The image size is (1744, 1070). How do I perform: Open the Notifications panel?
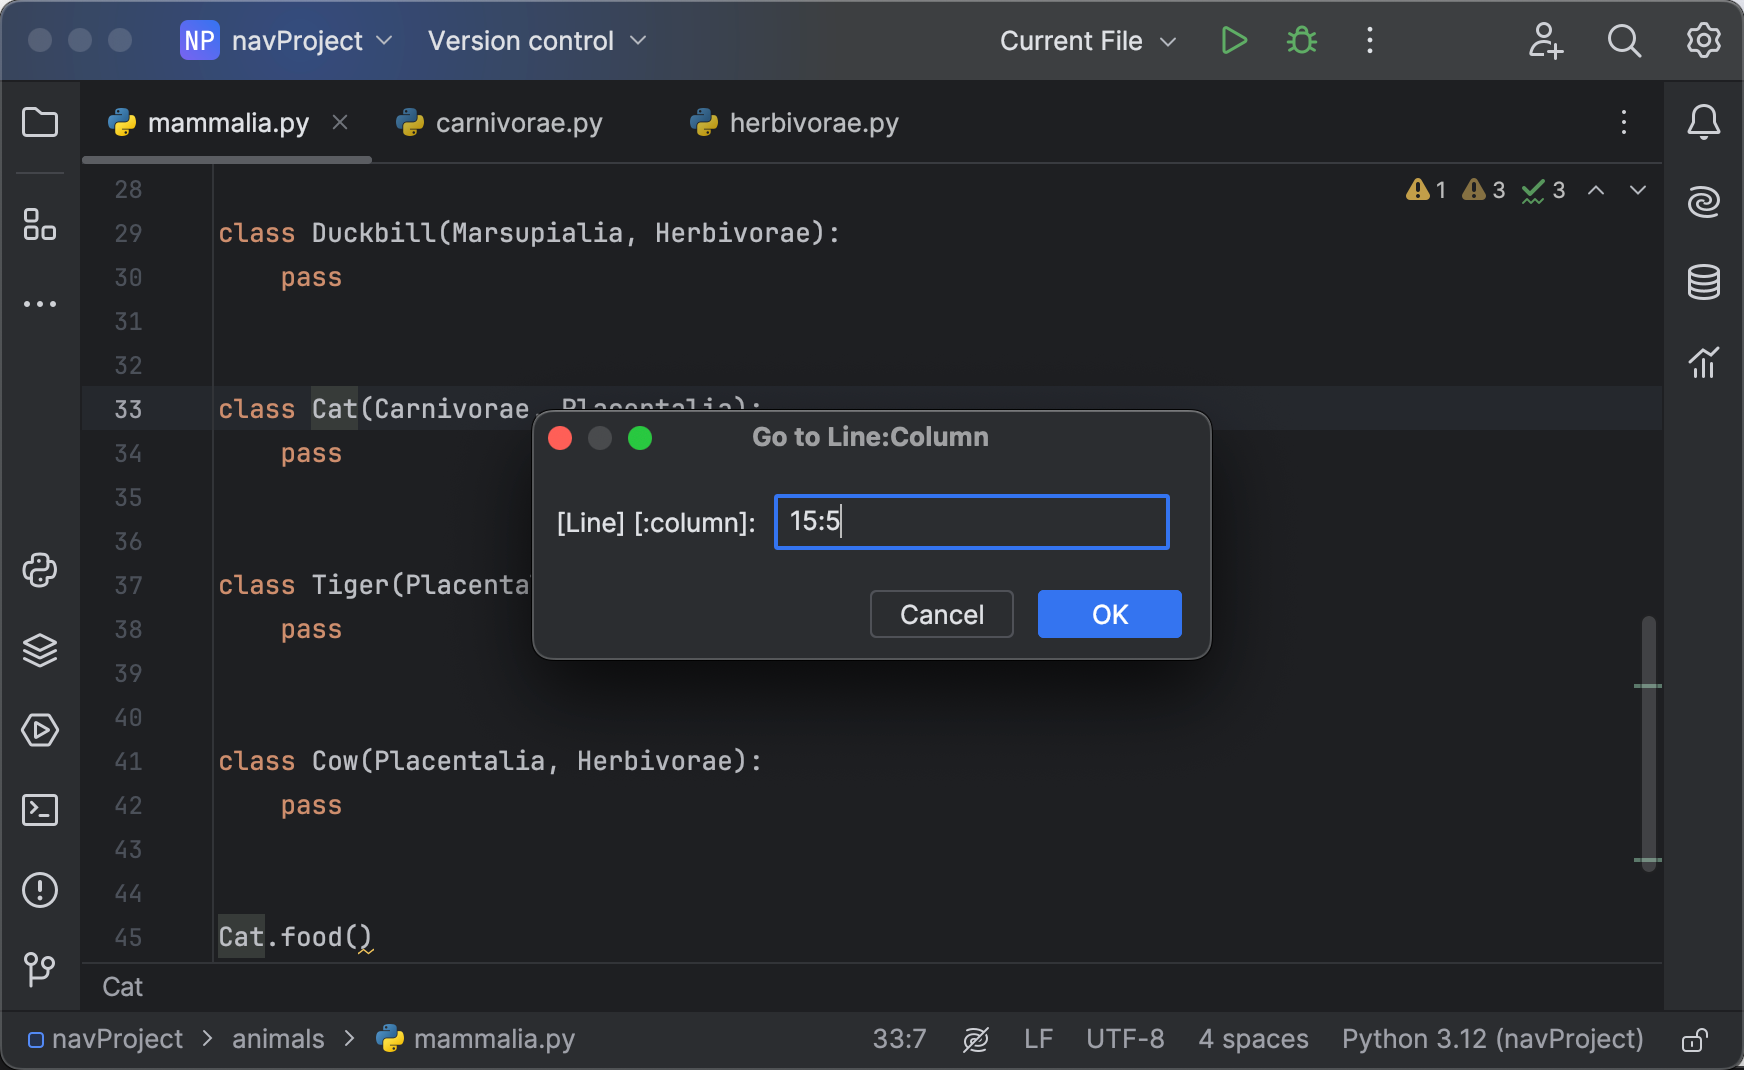coord(1705,122)
